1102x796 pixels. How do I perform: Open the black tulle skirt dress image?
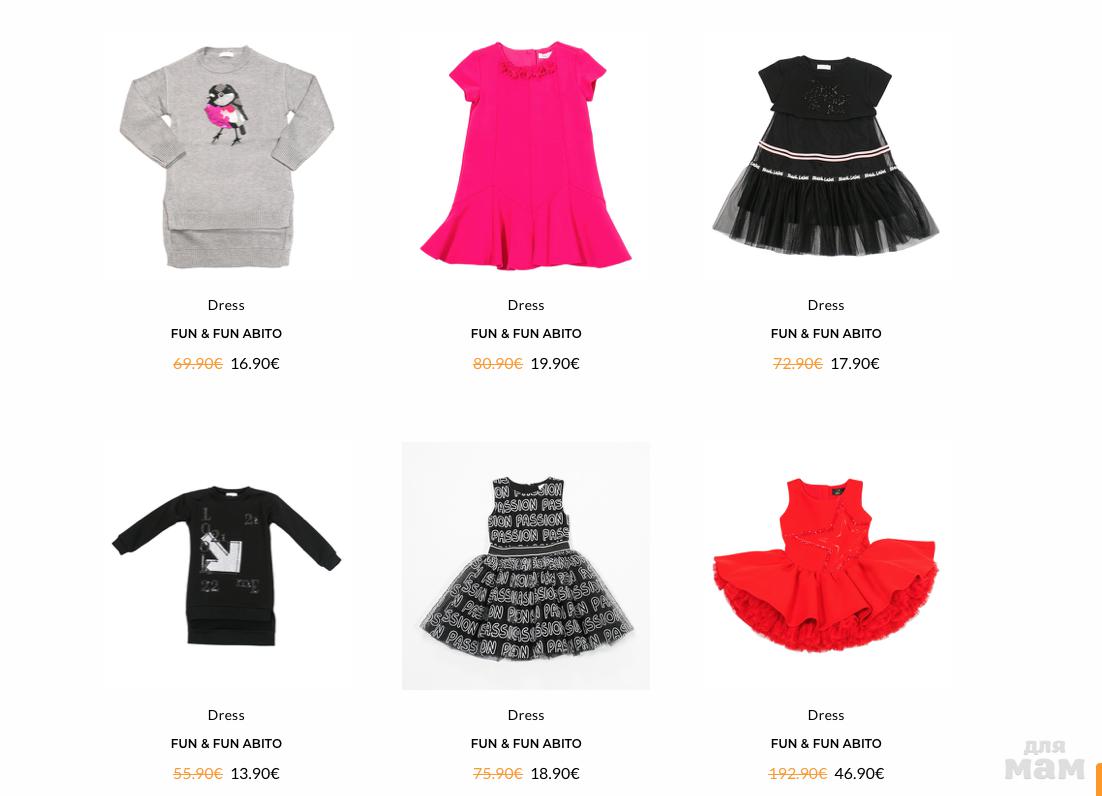[826, 157]
